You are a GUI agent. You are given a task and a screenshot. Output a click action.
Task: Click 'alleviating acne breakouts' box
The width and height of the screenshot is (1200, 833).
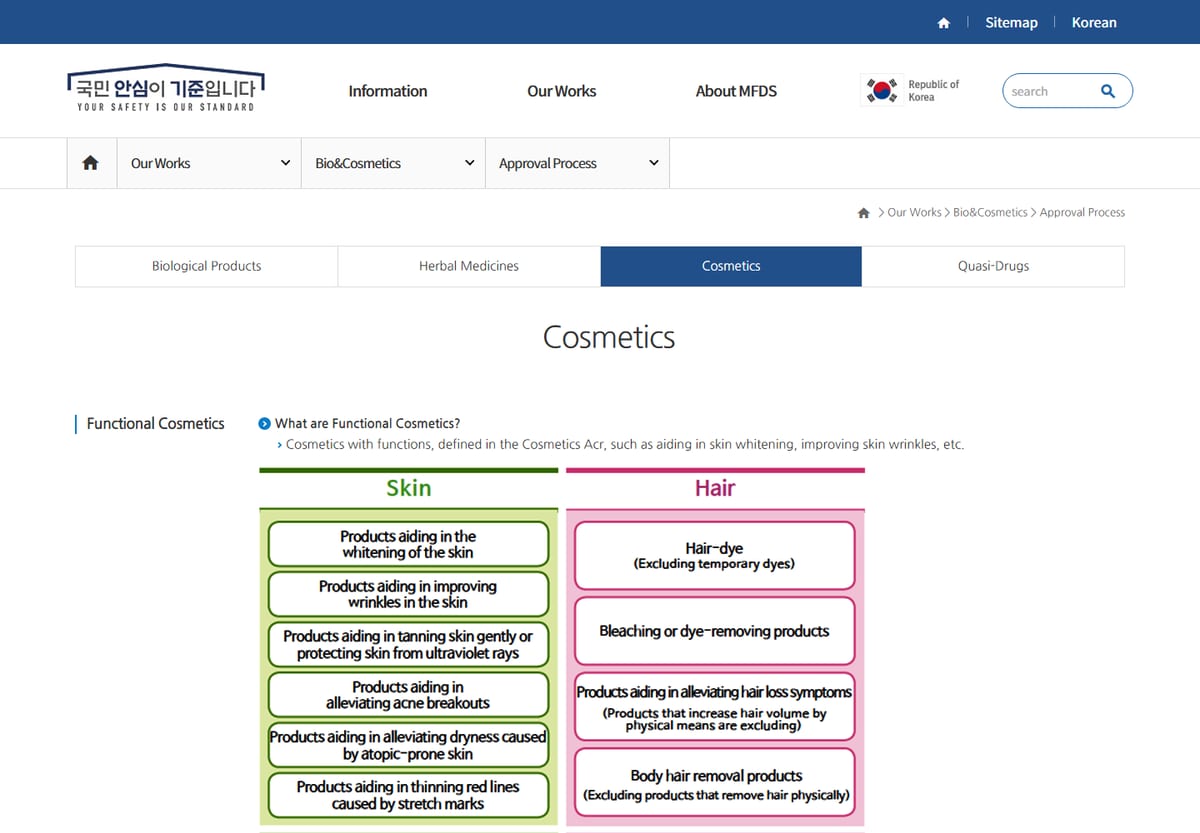point(408,695)
